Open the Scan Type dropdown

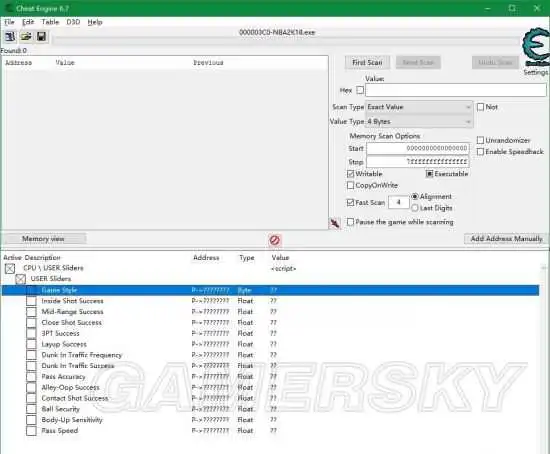pyautogui.click(x=419, y=107)
